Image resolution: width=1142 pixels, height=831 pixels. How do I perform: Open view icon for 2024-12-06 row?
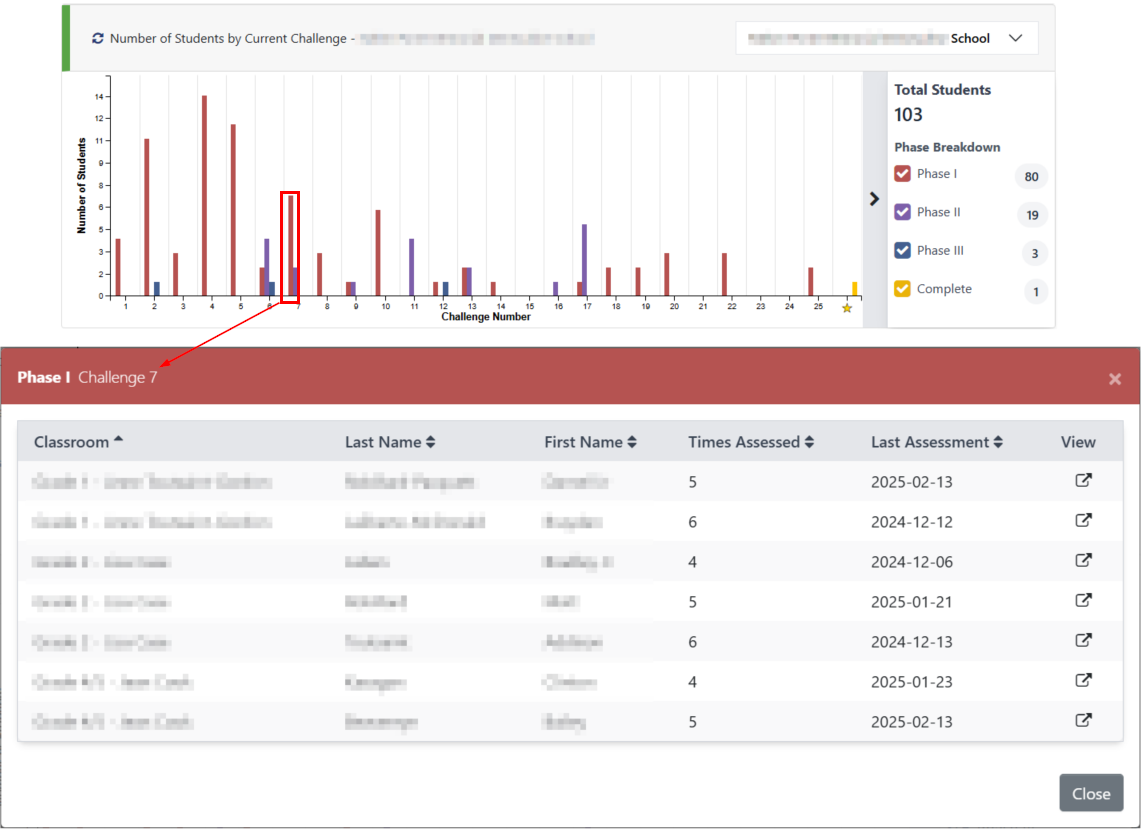(1084, 561)
